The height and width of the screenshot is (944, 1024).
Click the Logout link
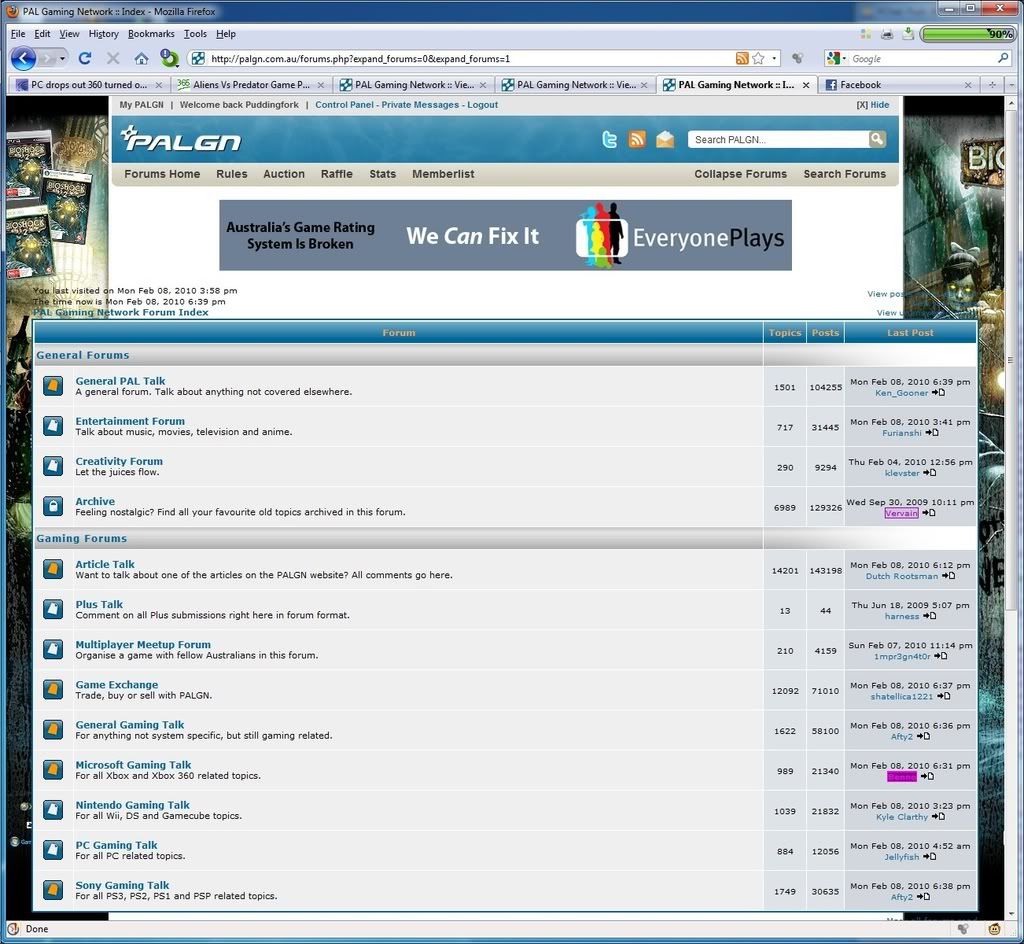483,104
